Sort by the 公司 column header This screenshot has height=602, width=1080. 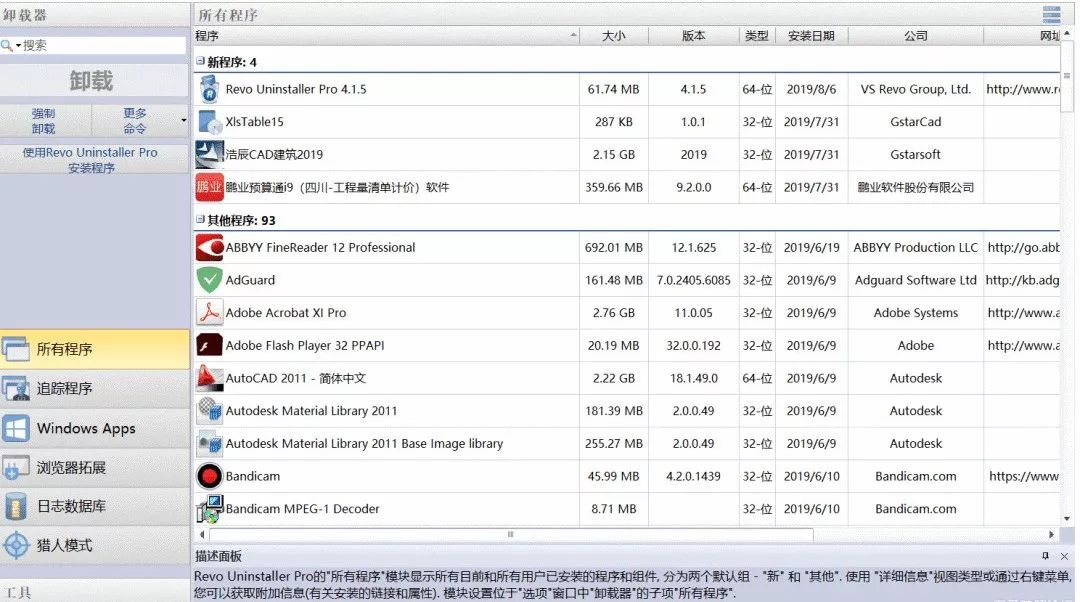pos(915,36)
